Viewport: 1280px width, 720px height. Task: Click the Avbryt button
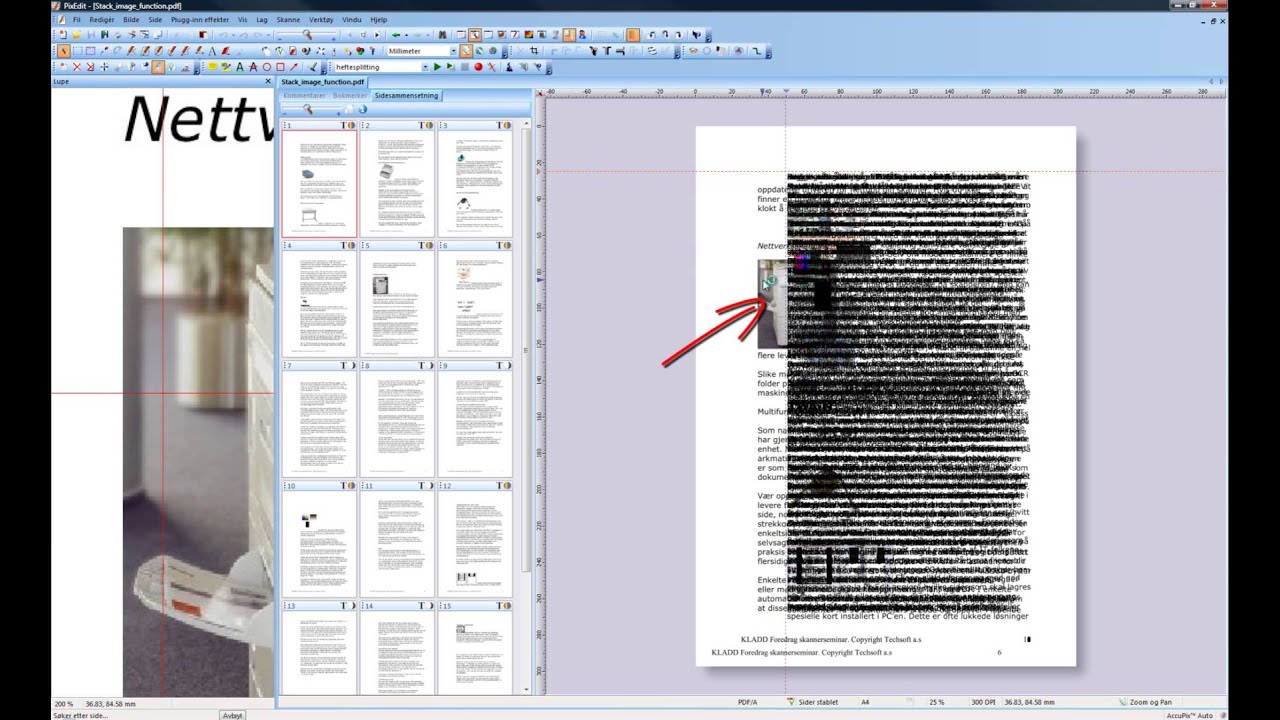(232, 715)
